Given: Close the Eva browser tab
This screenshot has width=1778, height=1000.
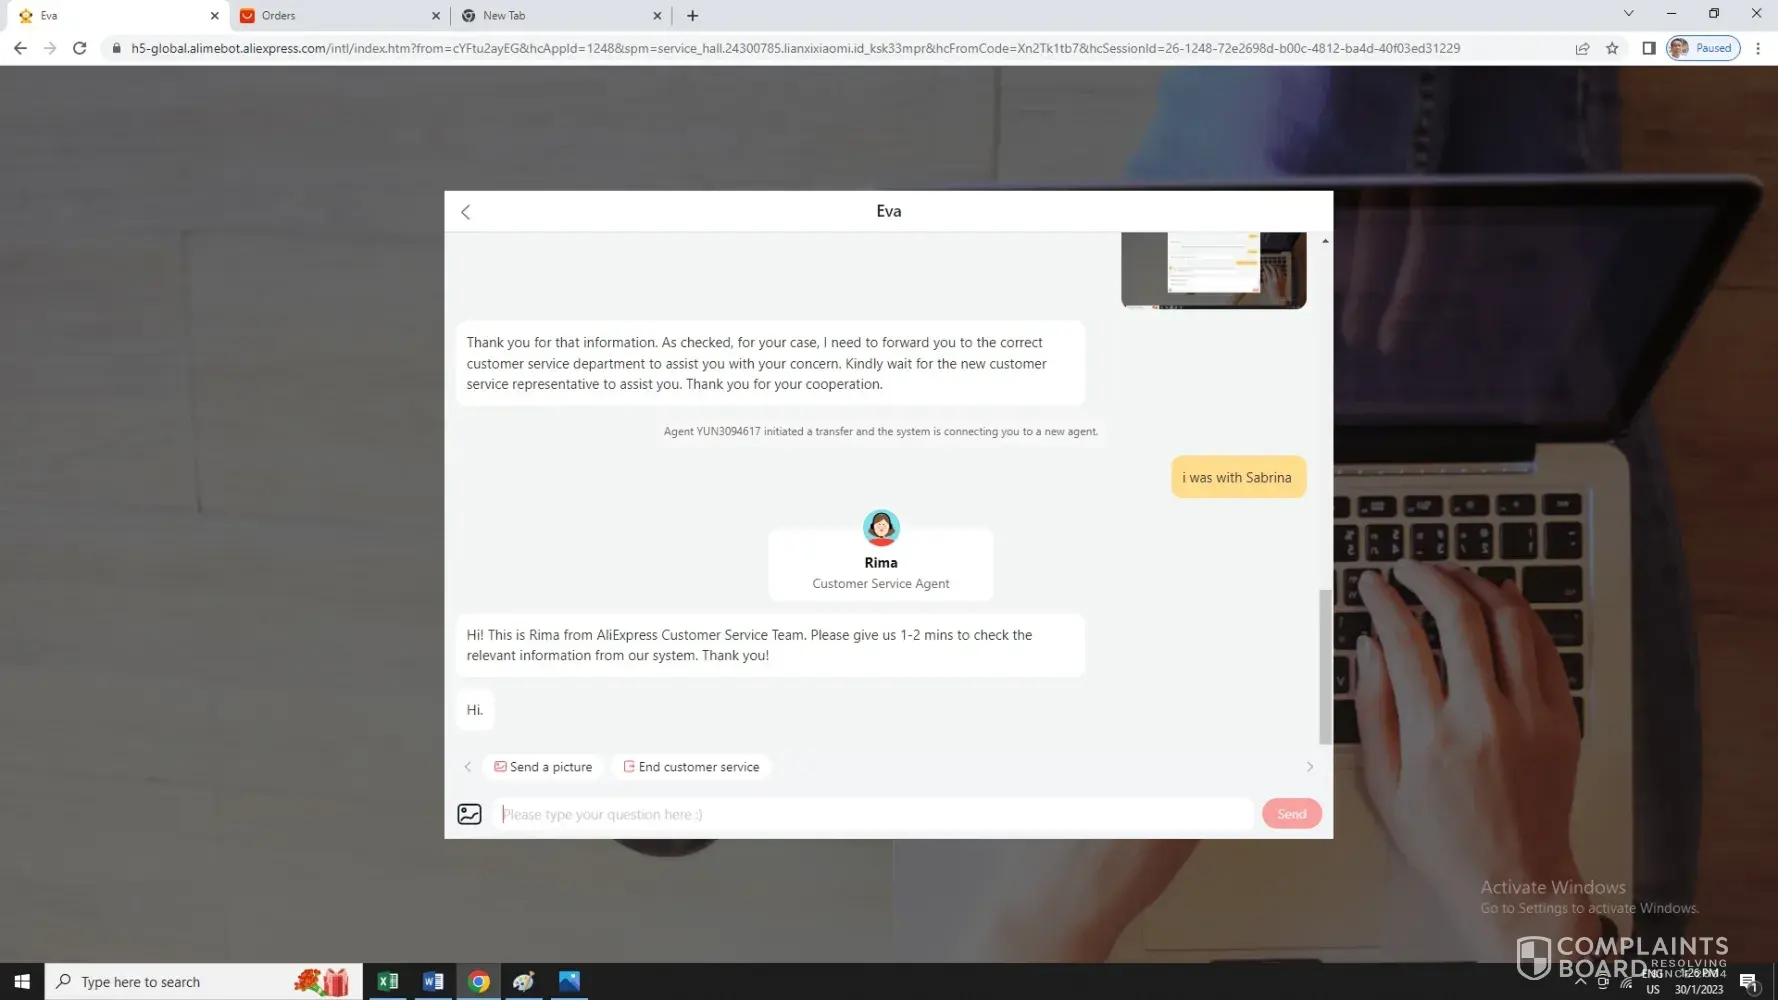Looking at the screenshot, I should (214, 16).
